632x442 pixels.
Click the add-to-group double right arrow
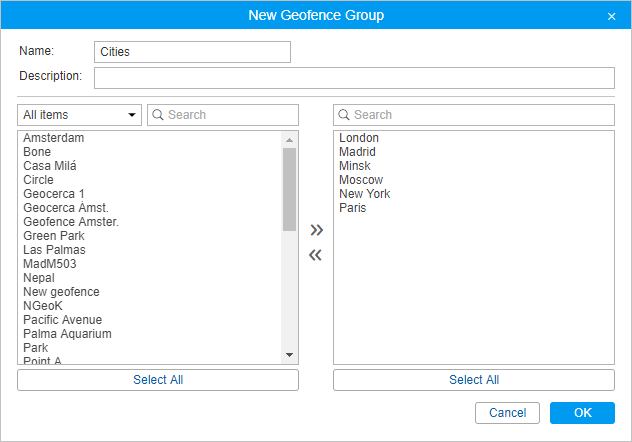click(x=316, y=230)
